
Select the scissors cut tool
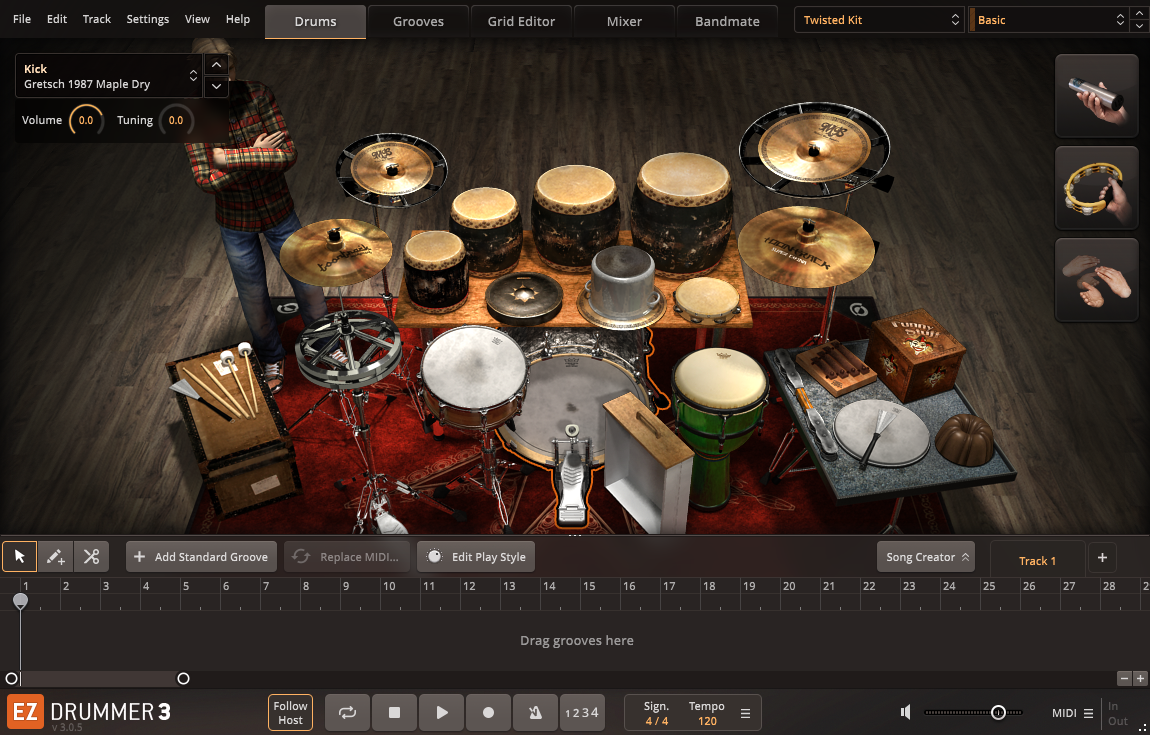pyautogui.click(x=91, y=557)
